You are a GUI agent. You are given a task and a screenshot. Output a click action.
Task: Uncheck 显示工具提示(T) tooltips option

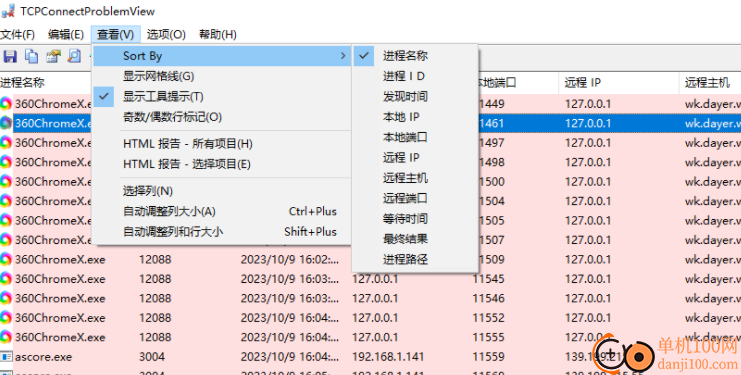[x=222, y=96]
